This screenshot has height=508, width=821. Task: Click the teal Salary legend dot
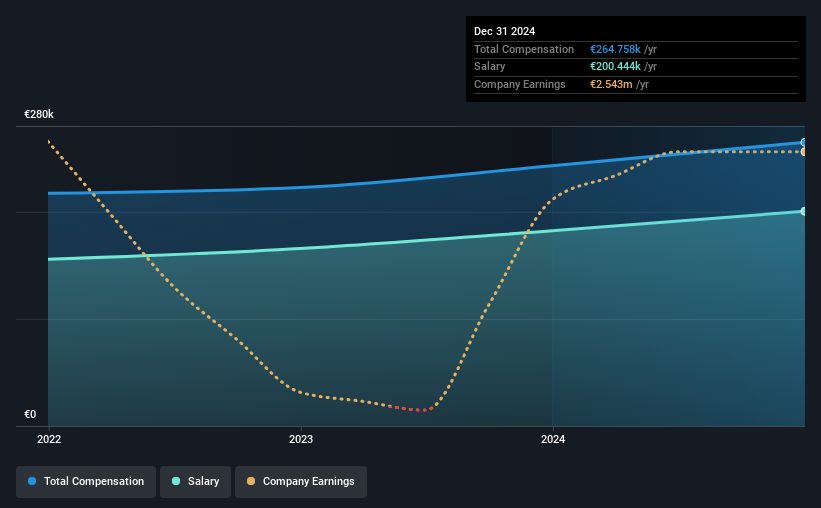176,481
